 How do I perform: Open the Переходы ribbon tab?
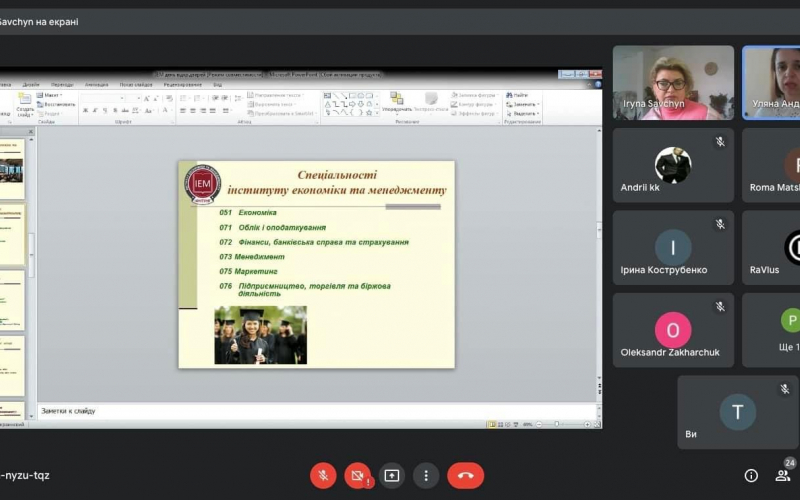click(x=62, y=85)
